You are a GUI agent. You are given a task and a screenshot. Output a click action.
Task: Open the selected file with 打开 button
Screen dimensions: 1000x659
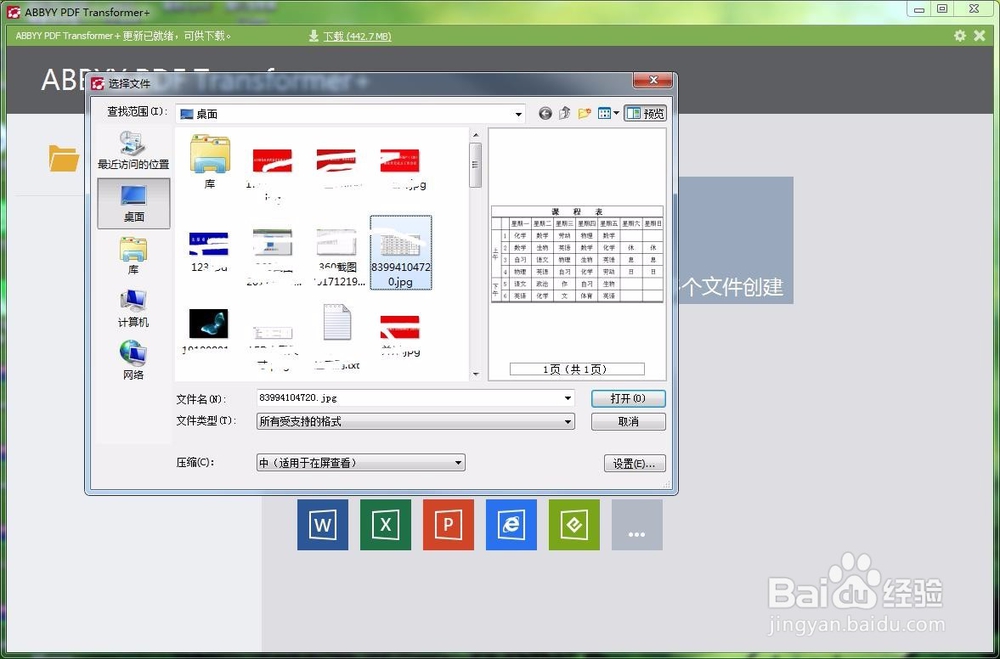(x=628, y=399)
